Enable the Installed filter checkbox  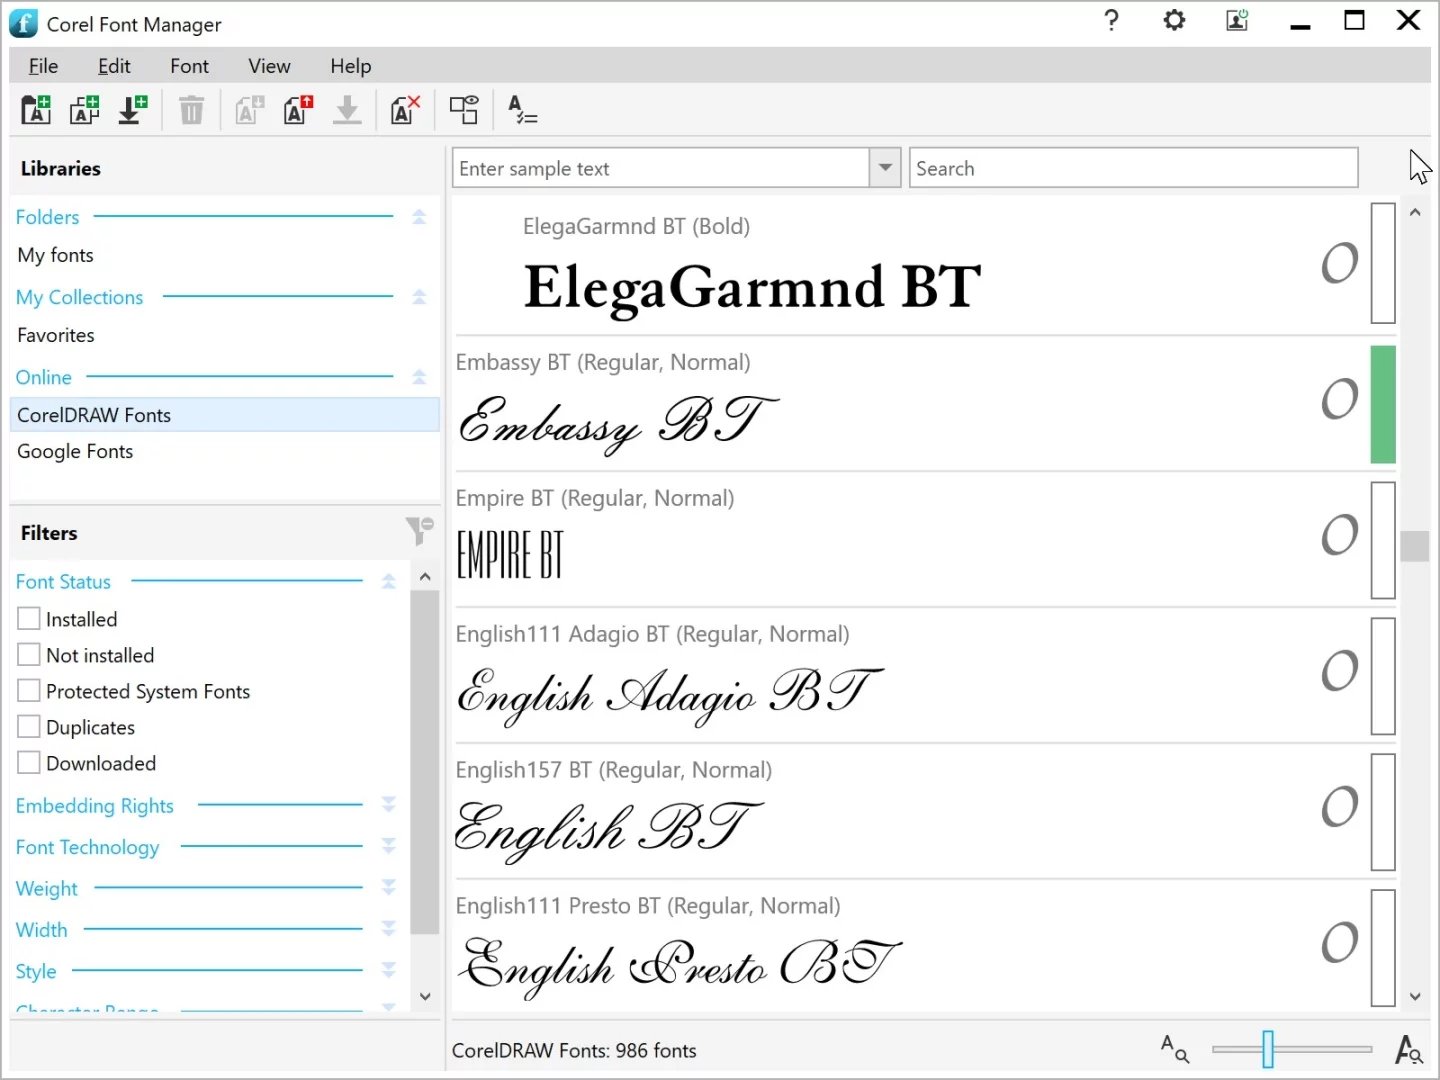pos(29,619)
